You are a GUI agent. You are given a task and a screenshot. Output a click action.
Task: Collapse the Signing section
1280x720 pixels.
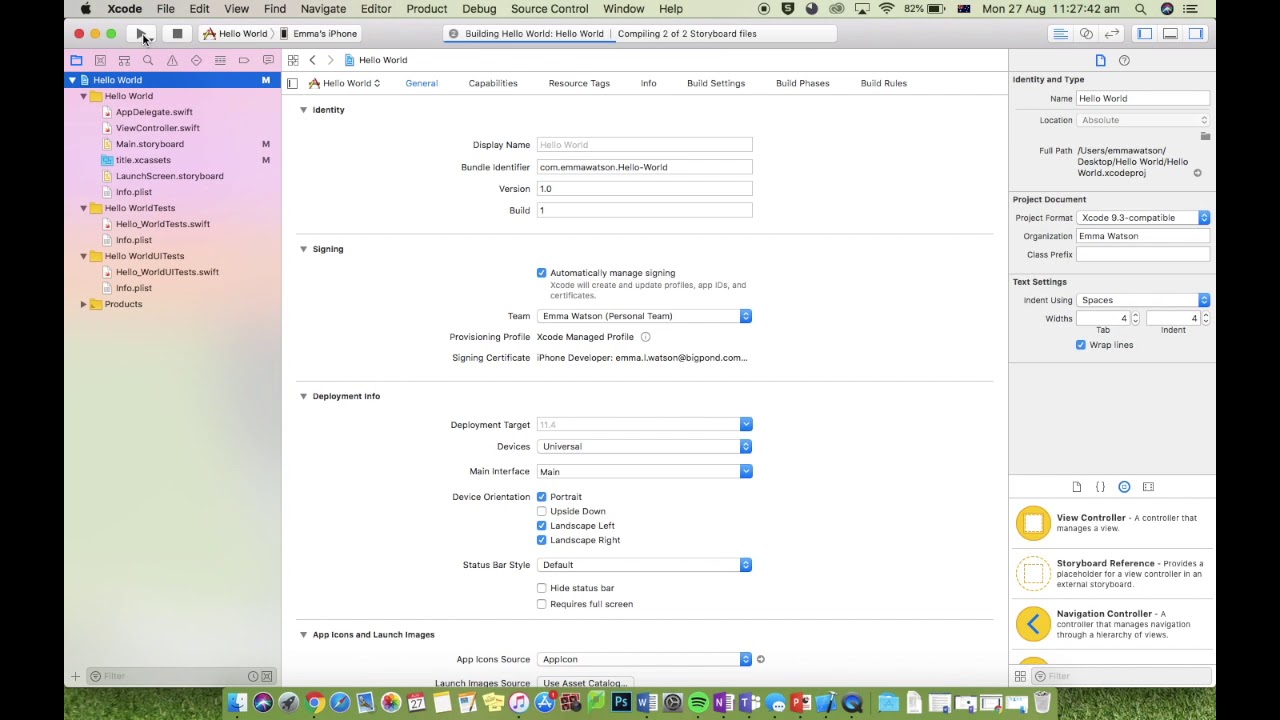[x=303, y=249]
